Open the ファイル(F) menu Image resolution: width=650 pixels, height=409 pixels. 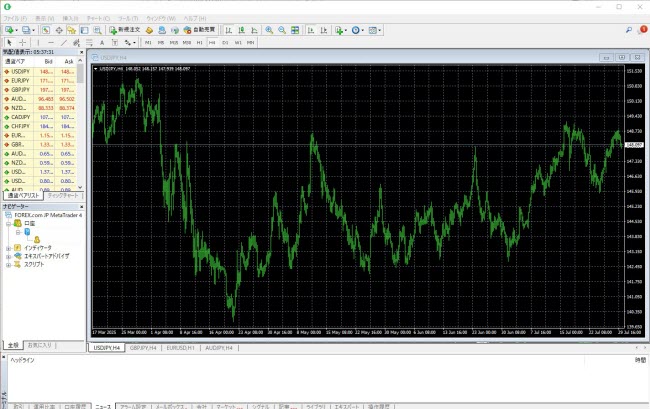point(15,19)
